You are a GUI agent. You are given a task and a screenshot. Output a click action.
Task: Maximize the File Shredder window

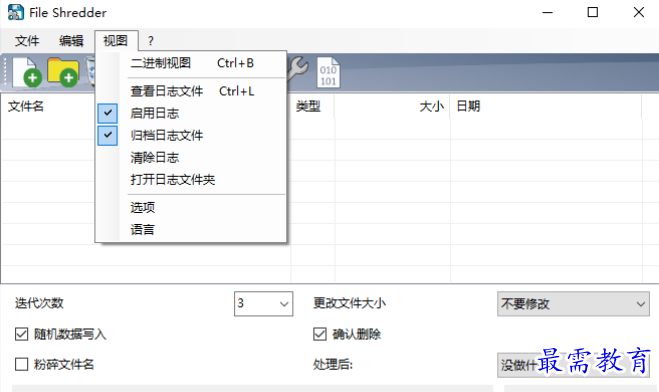593,13
